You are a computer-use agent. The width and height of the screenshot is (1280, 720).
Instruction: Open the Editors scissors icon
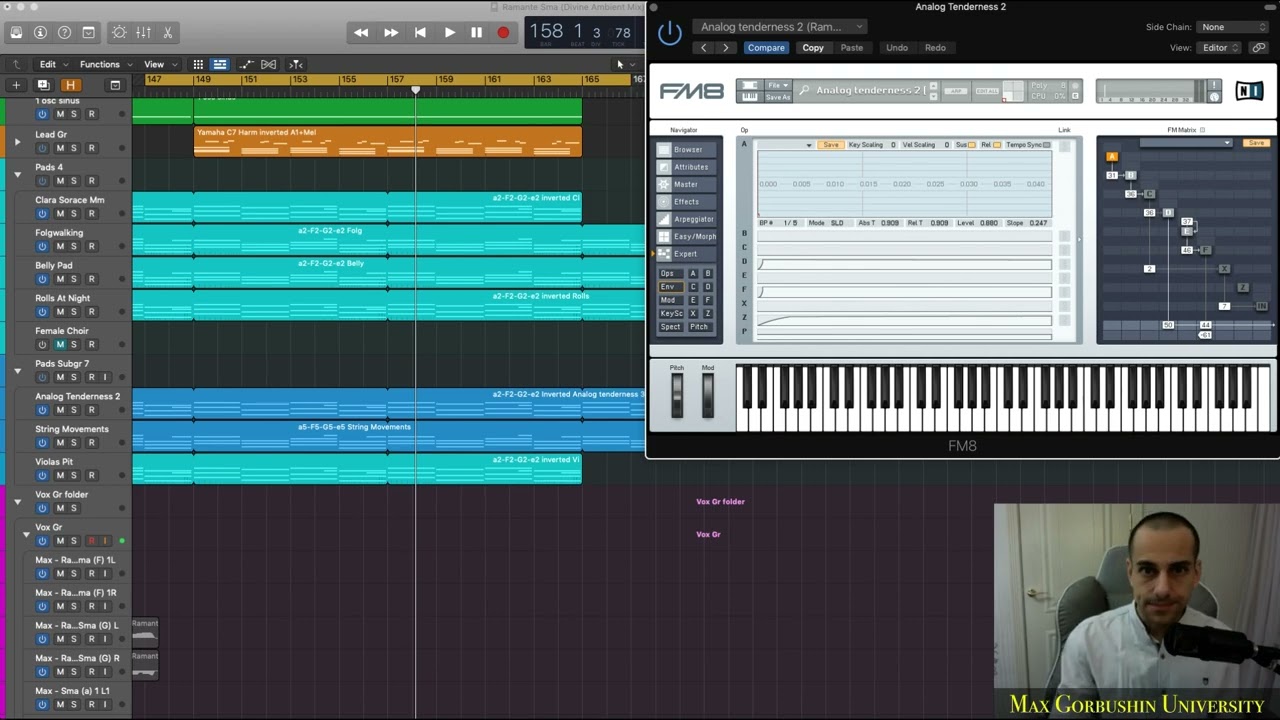(167, 32)
